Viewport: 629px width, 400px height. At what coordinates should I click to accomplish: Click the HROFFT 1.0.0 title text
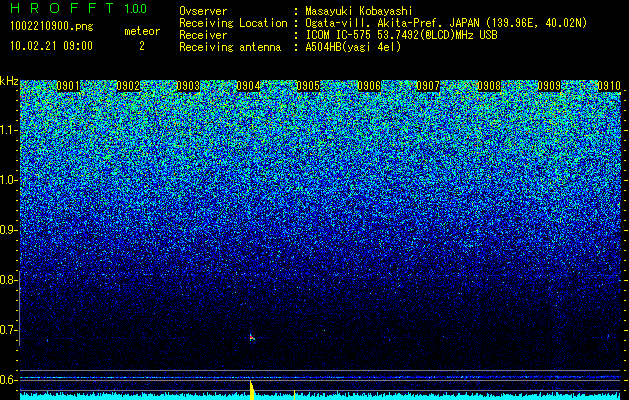(79, 8)
